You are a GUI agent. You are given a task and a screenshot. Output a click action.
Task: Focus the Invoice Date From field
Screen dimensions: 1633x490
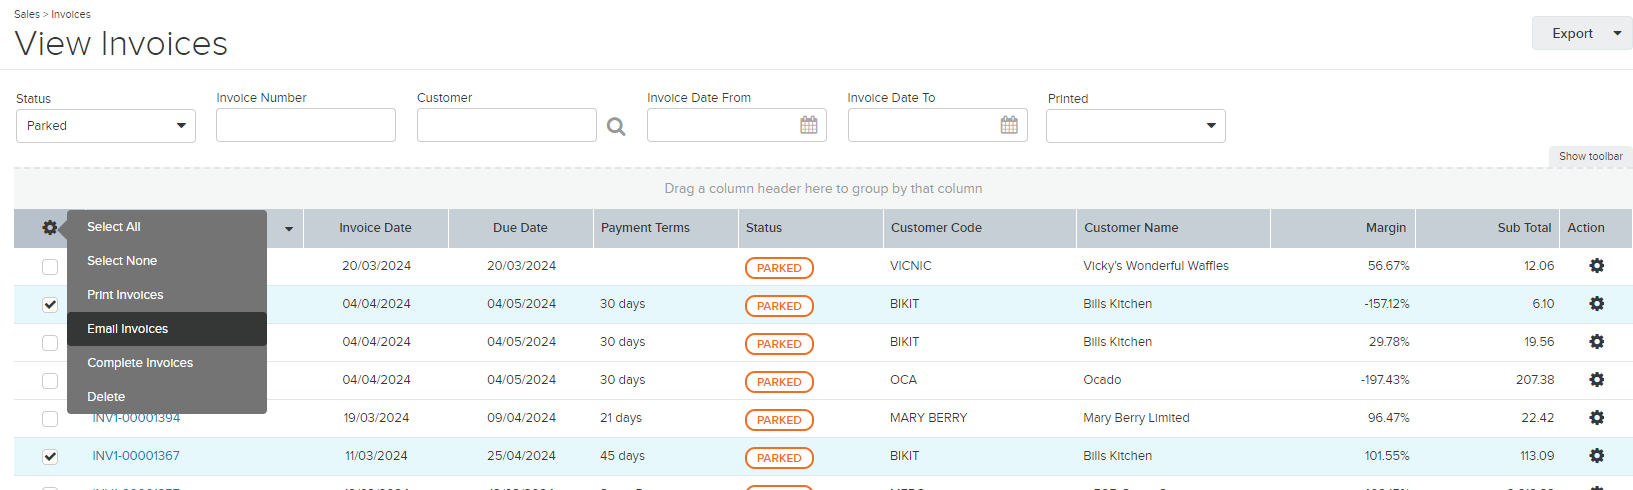tap(737, 125)
